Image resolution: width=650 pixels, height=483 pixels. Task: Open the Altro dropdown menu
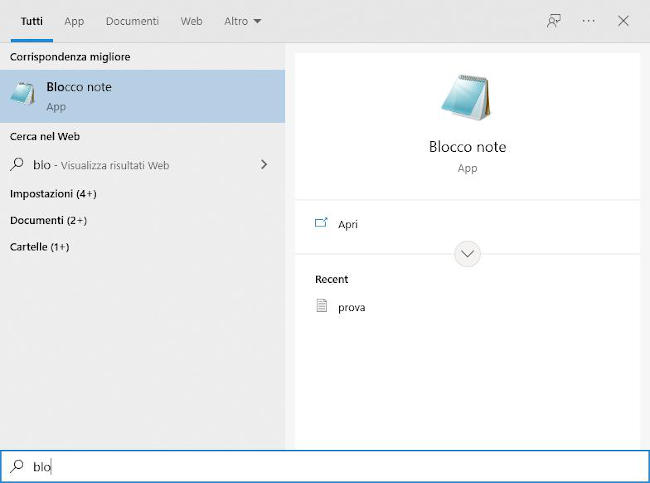[243, 21]
